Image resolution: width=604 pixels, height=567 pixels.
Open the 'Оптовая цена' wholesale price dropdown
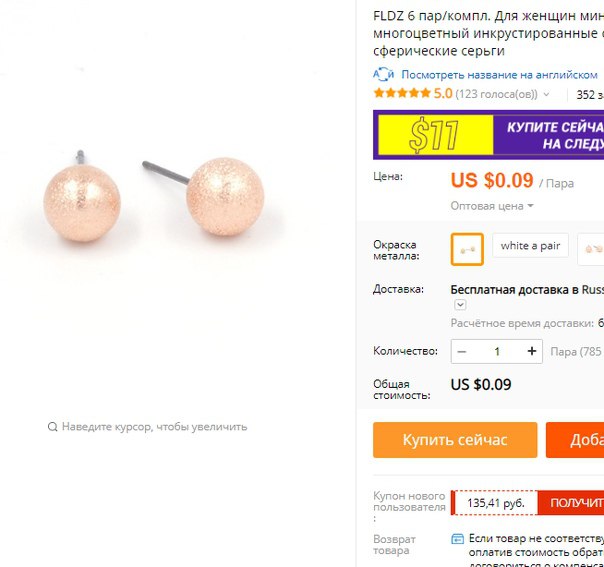[x=492, y=206]
